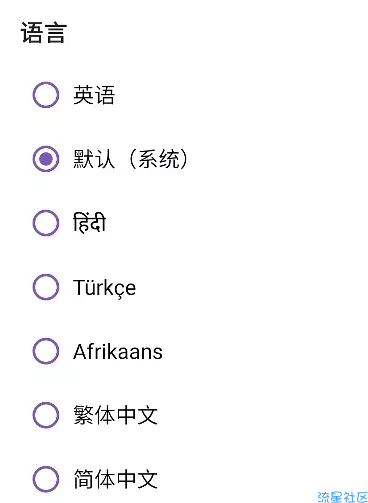
Task: Click the 简体中文 label text
Action: (x=115, y=479)
